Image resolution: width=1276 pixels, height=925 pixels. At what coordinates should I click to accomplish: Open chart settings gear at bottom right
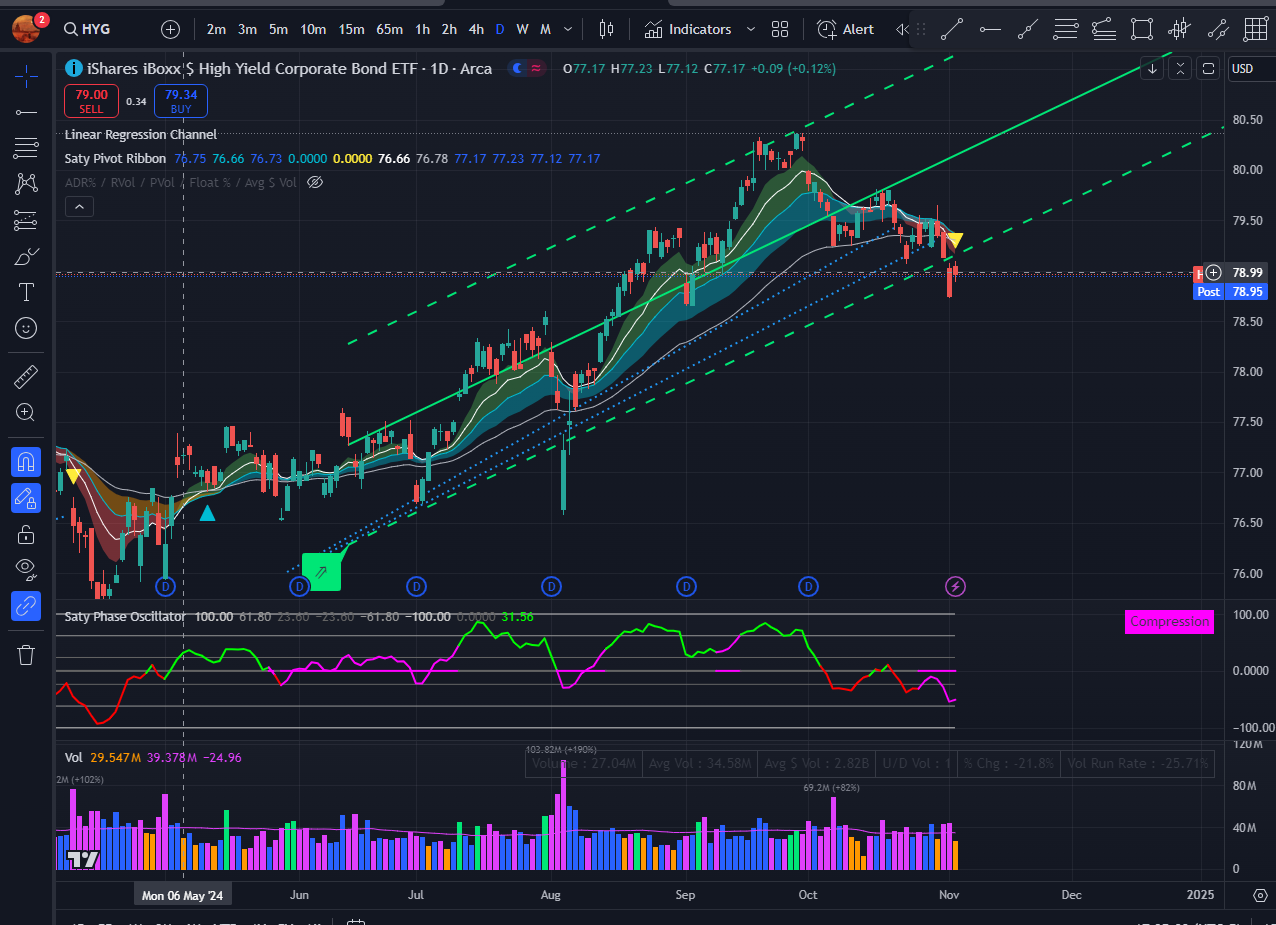pyautogui.click(x=1260, y=895)
